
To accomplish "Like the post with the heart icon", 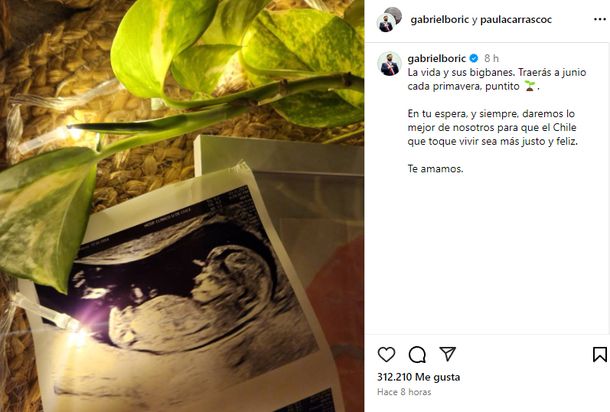I will click(386, 354).
